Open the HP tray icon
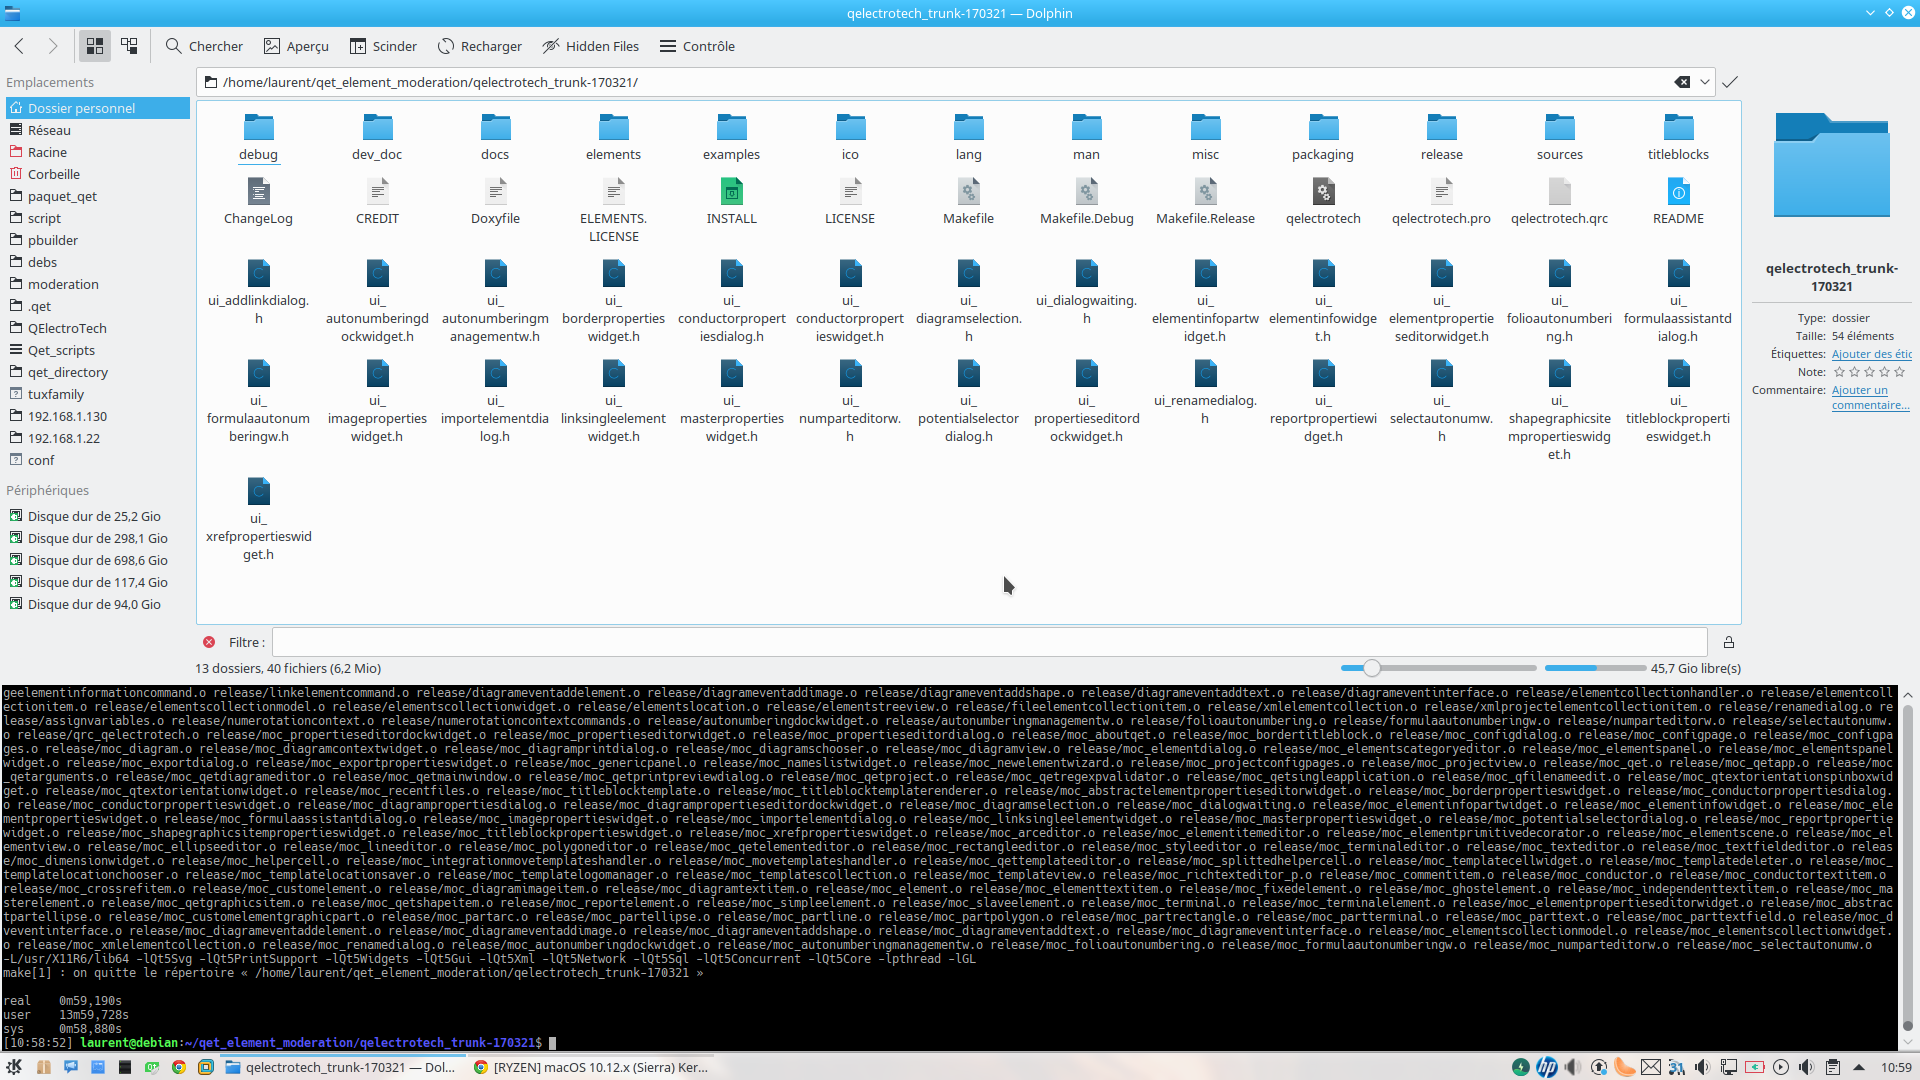The height and width of the screenshot is (1080, 1920). pos(1546,1067)
